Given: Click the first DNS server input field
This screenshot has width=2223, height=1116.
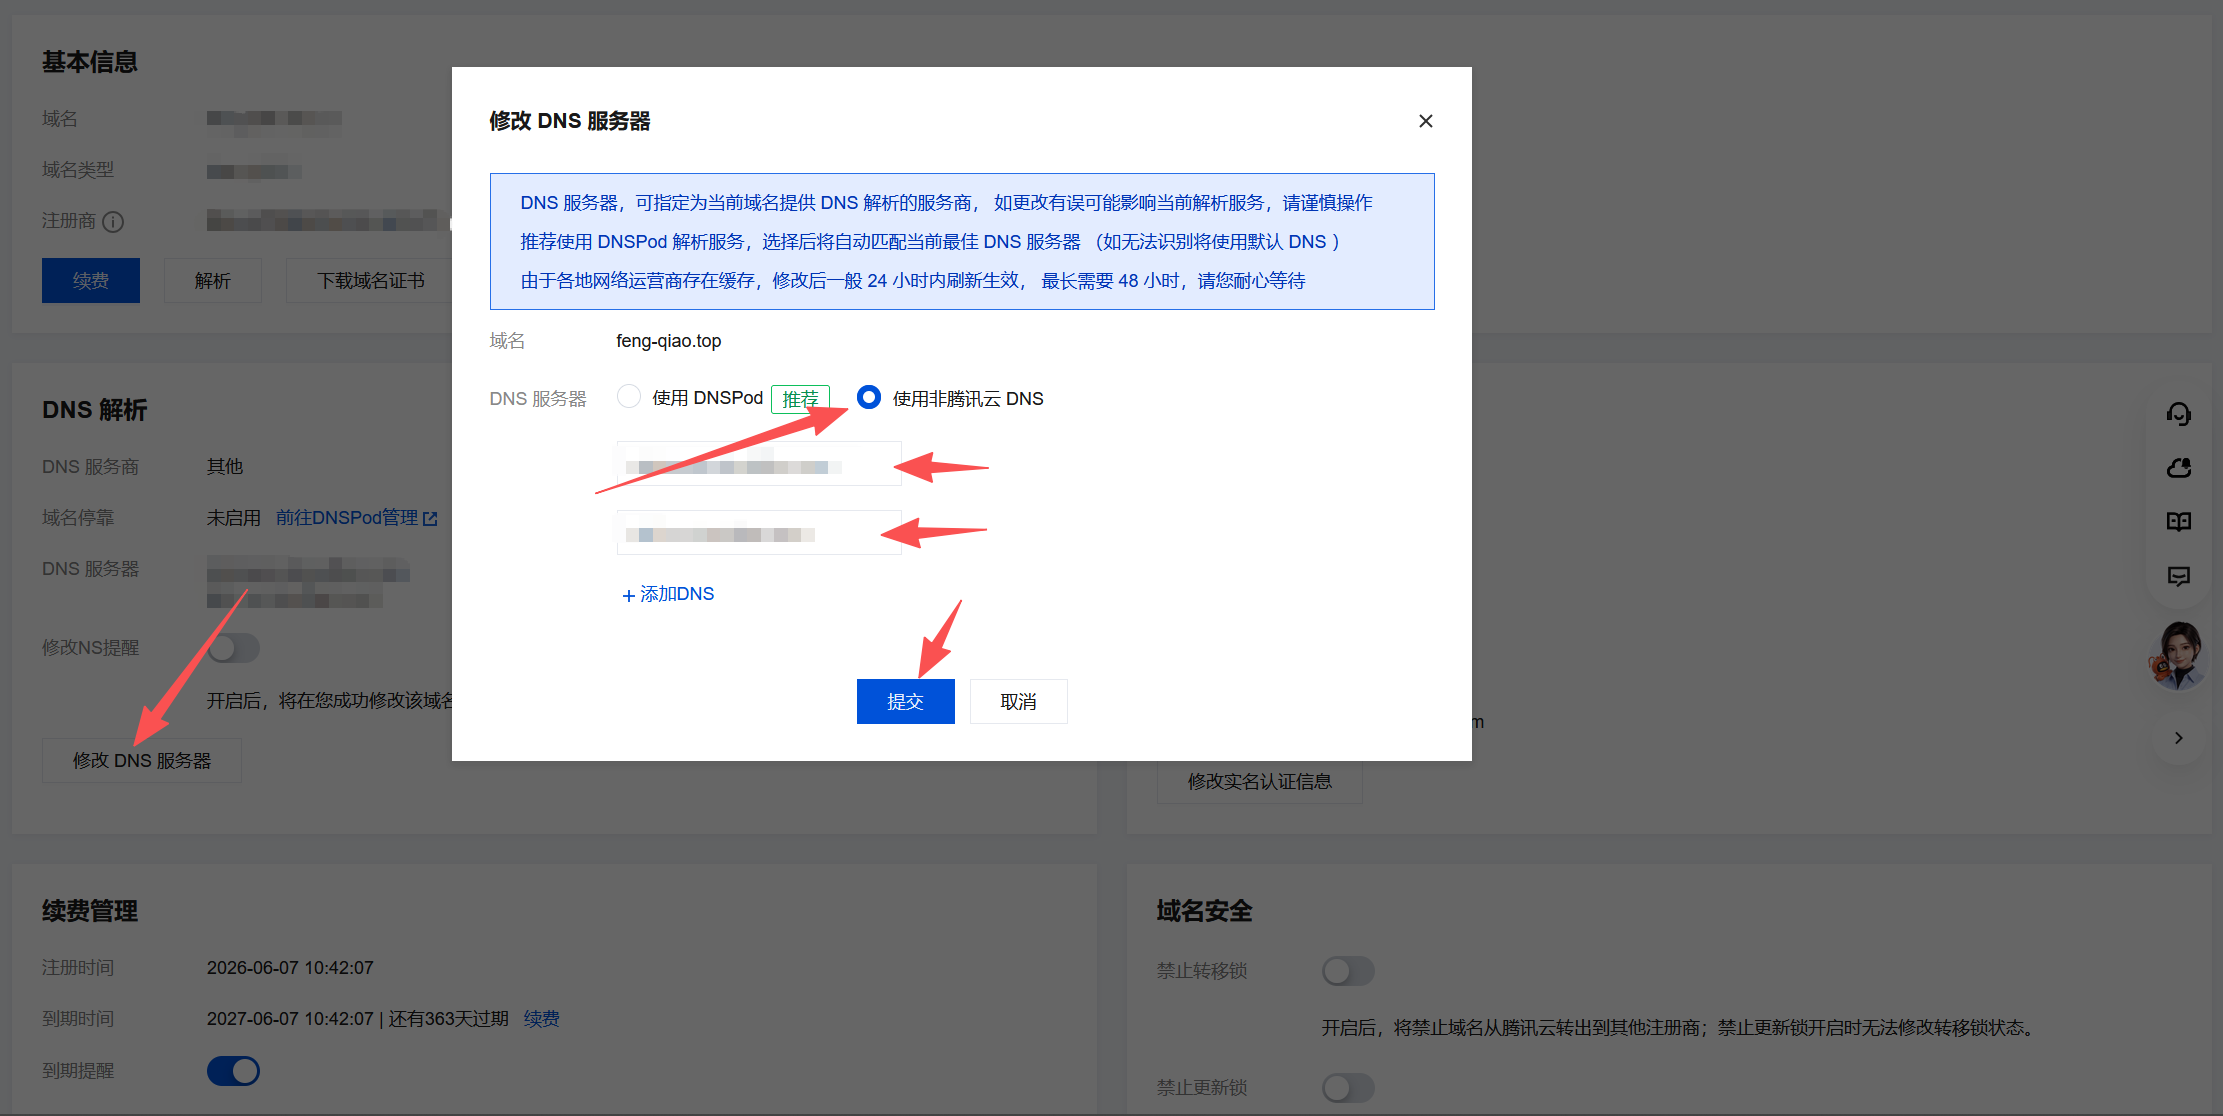Looking at the screenshot, I should click(x=759, y=464).
